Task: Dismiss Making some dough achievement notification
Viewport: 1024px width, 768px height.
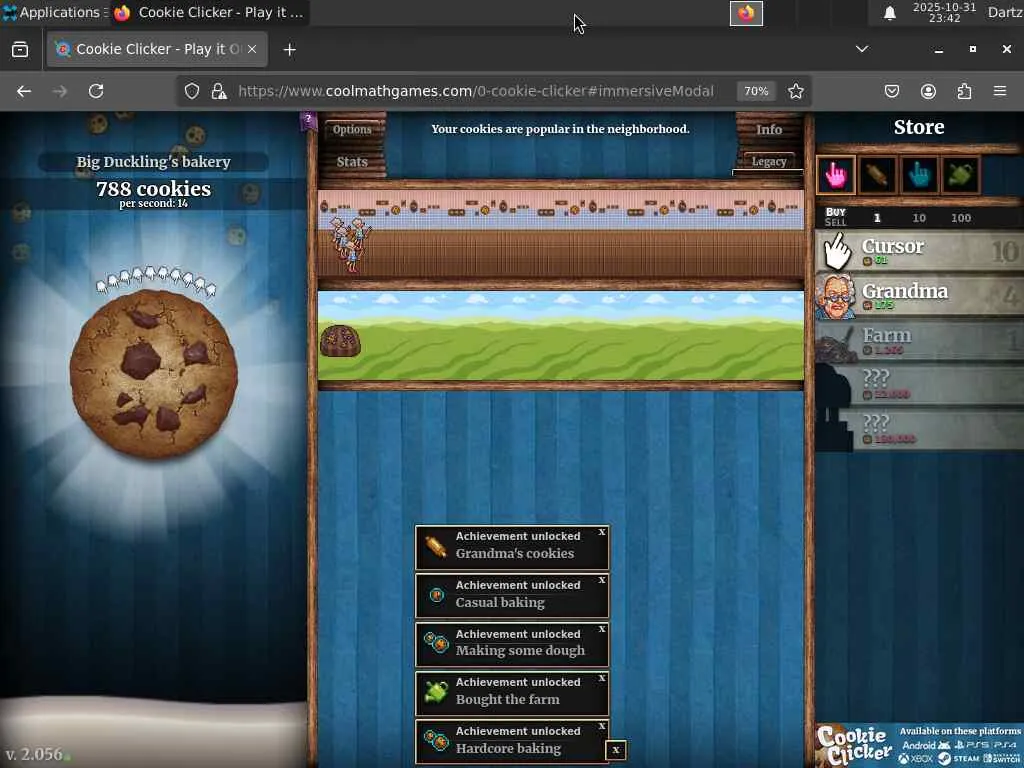Action: click(602, 629)
